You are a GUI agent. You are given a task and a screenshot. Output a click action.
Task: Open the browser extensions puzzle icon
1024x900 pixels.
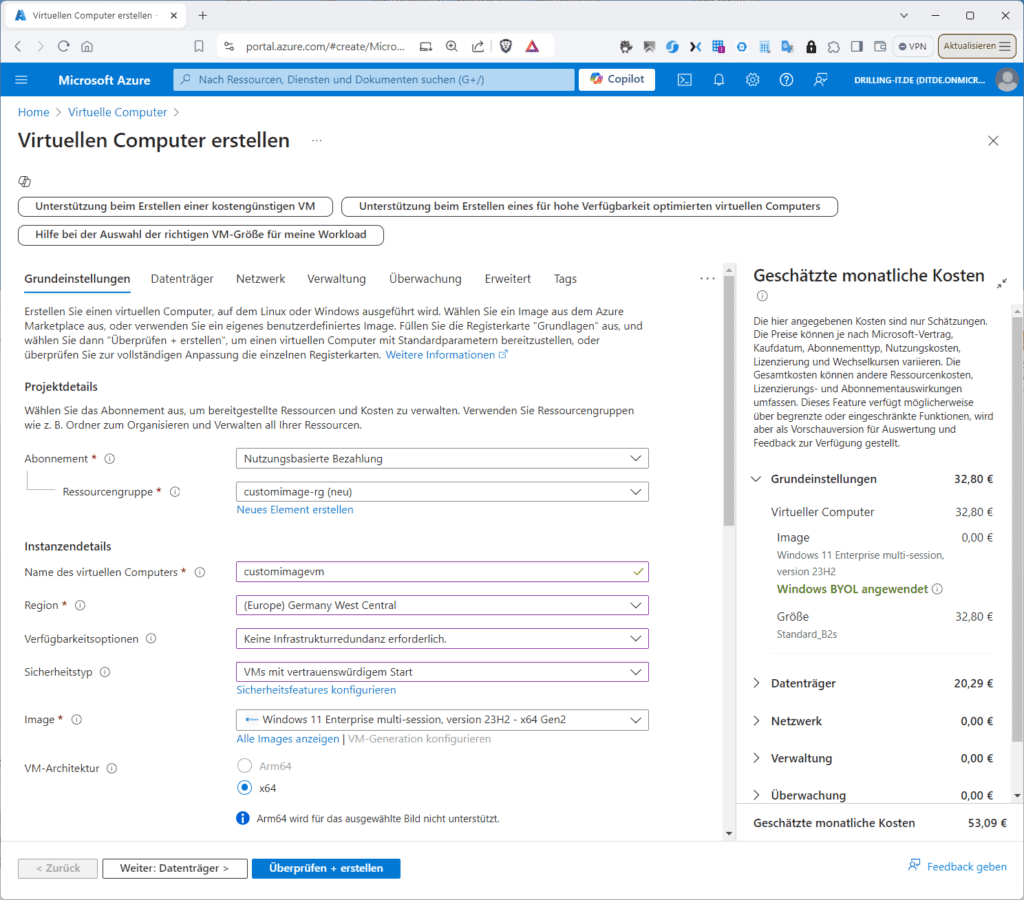[833, 46]
